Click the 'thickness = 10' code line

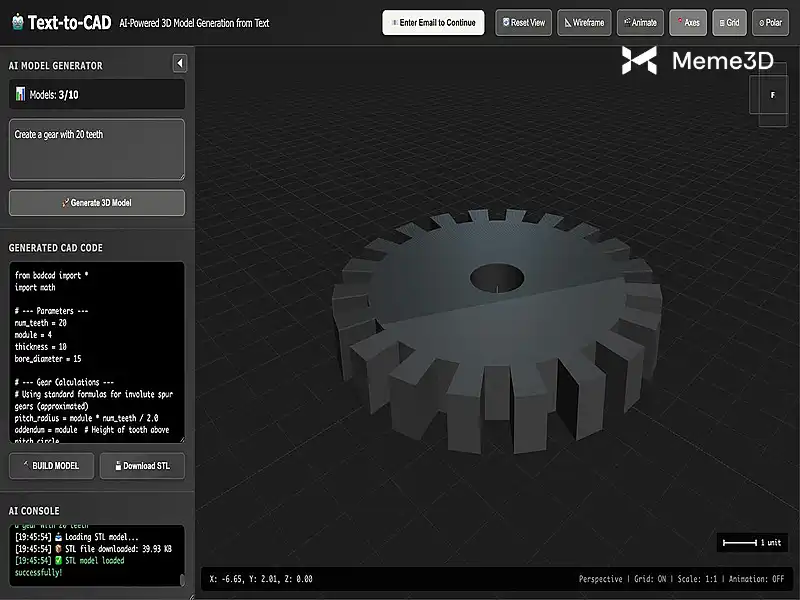(41, 347)
